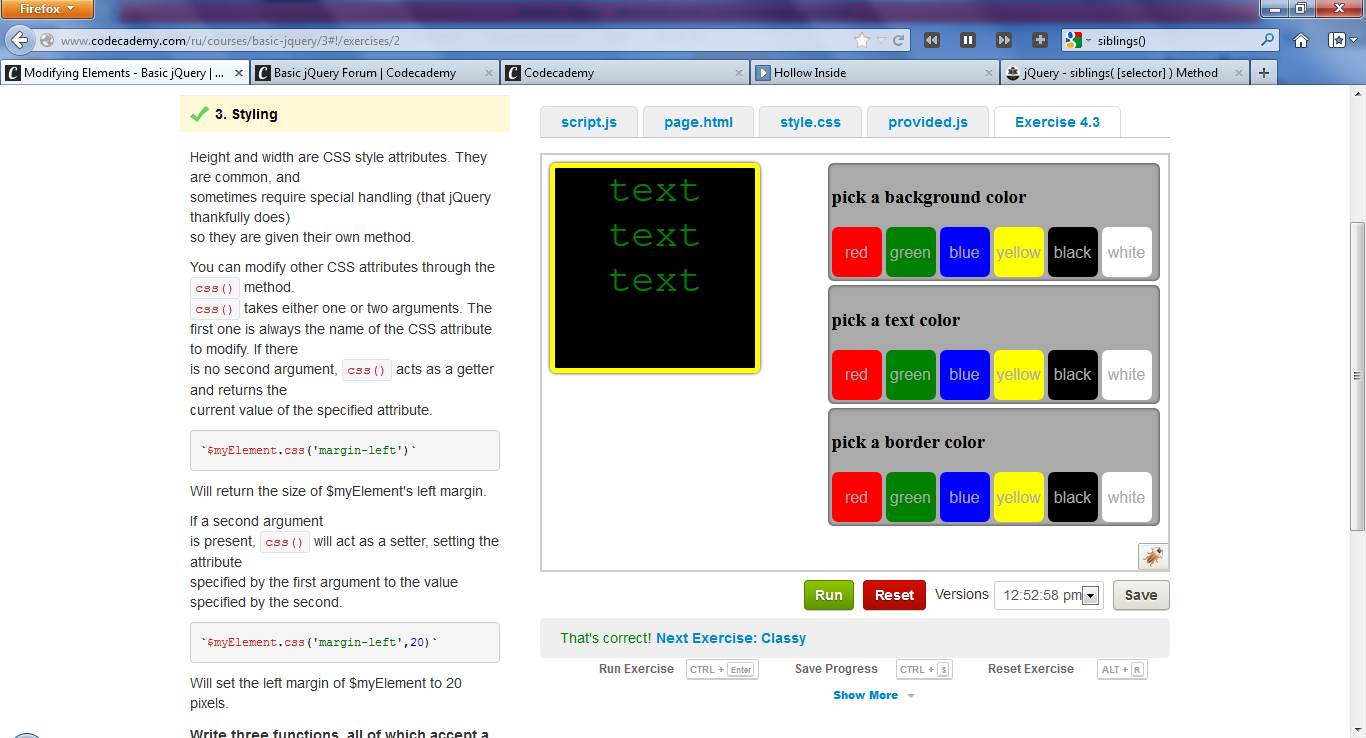1366x738 pixels.
Task: Bookmark this page with the star icon
Action: coord(862,40)
